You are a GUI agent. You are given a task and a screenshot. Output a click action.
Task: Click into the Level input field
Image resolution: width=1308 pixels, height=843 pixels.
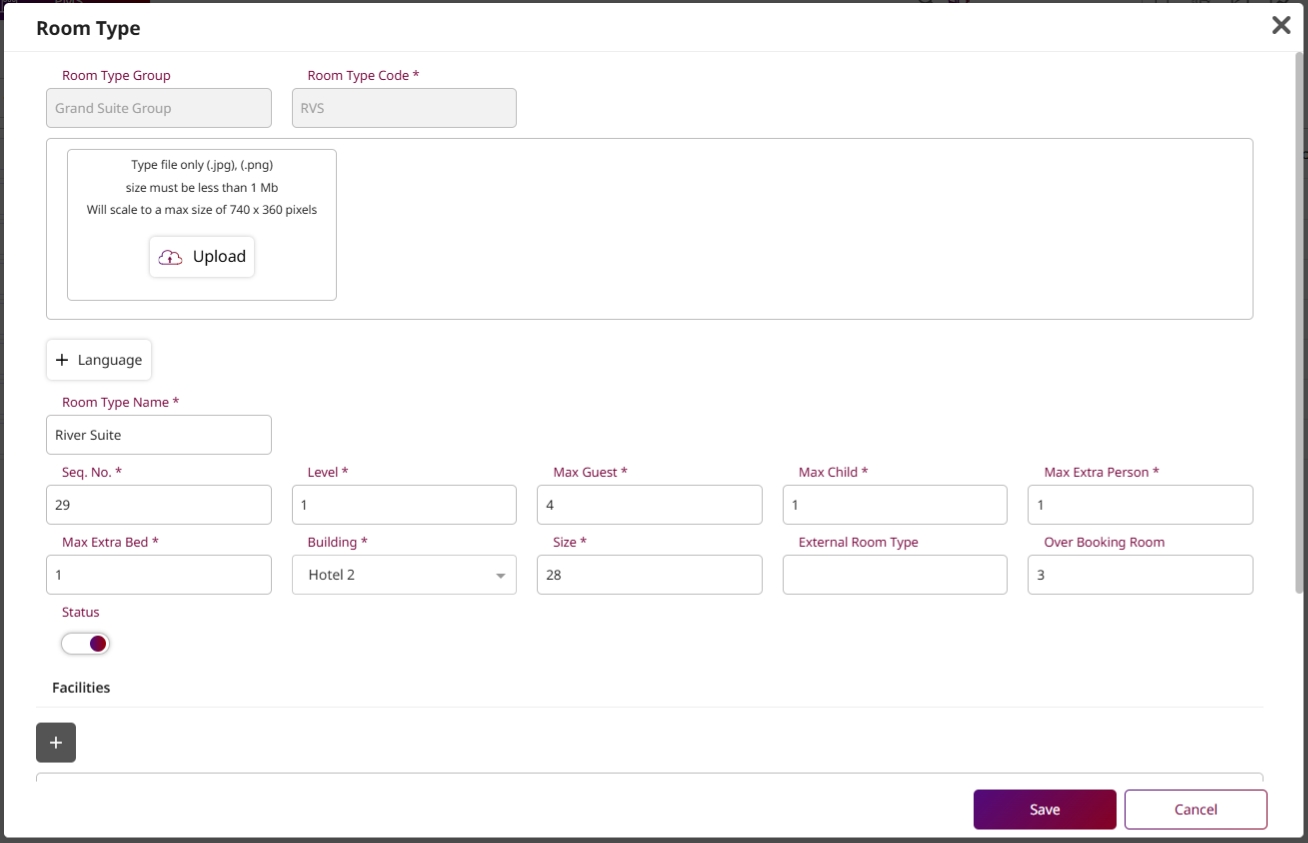(x=404, y=505)
